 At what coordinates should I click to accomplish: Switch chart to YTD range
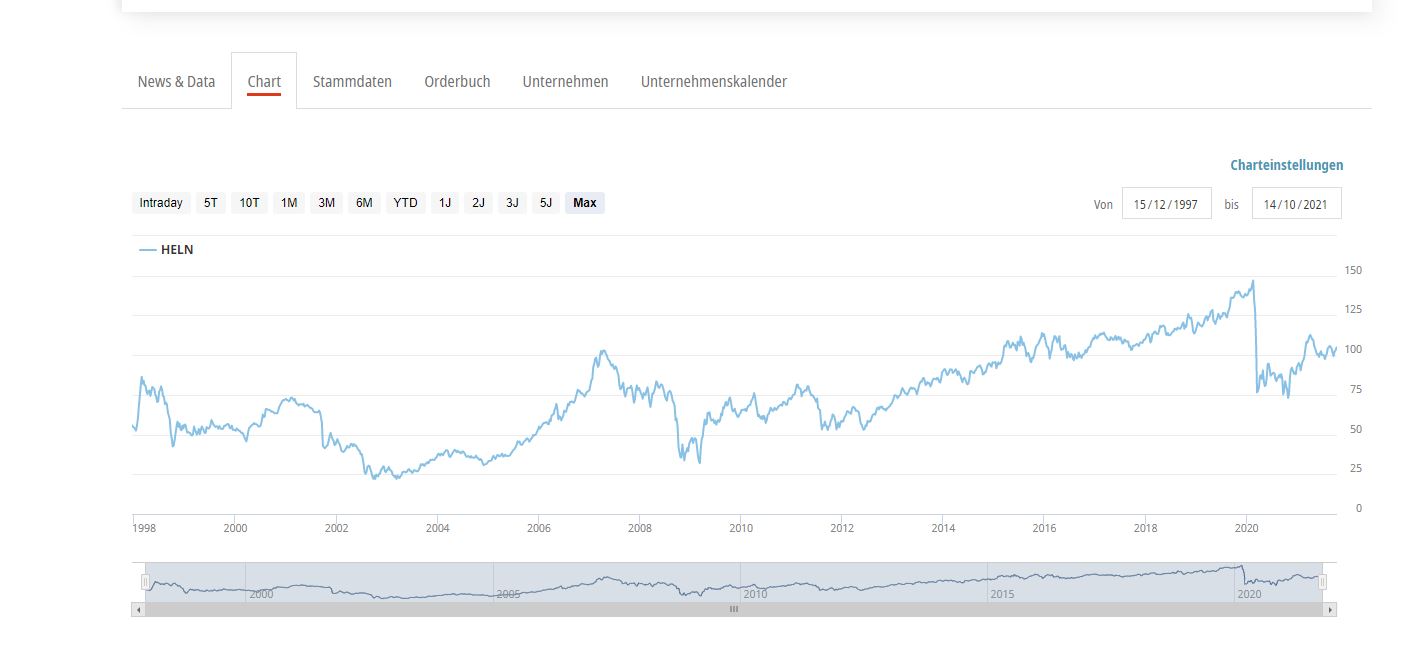pyautogui.click(x=405, y=203)
